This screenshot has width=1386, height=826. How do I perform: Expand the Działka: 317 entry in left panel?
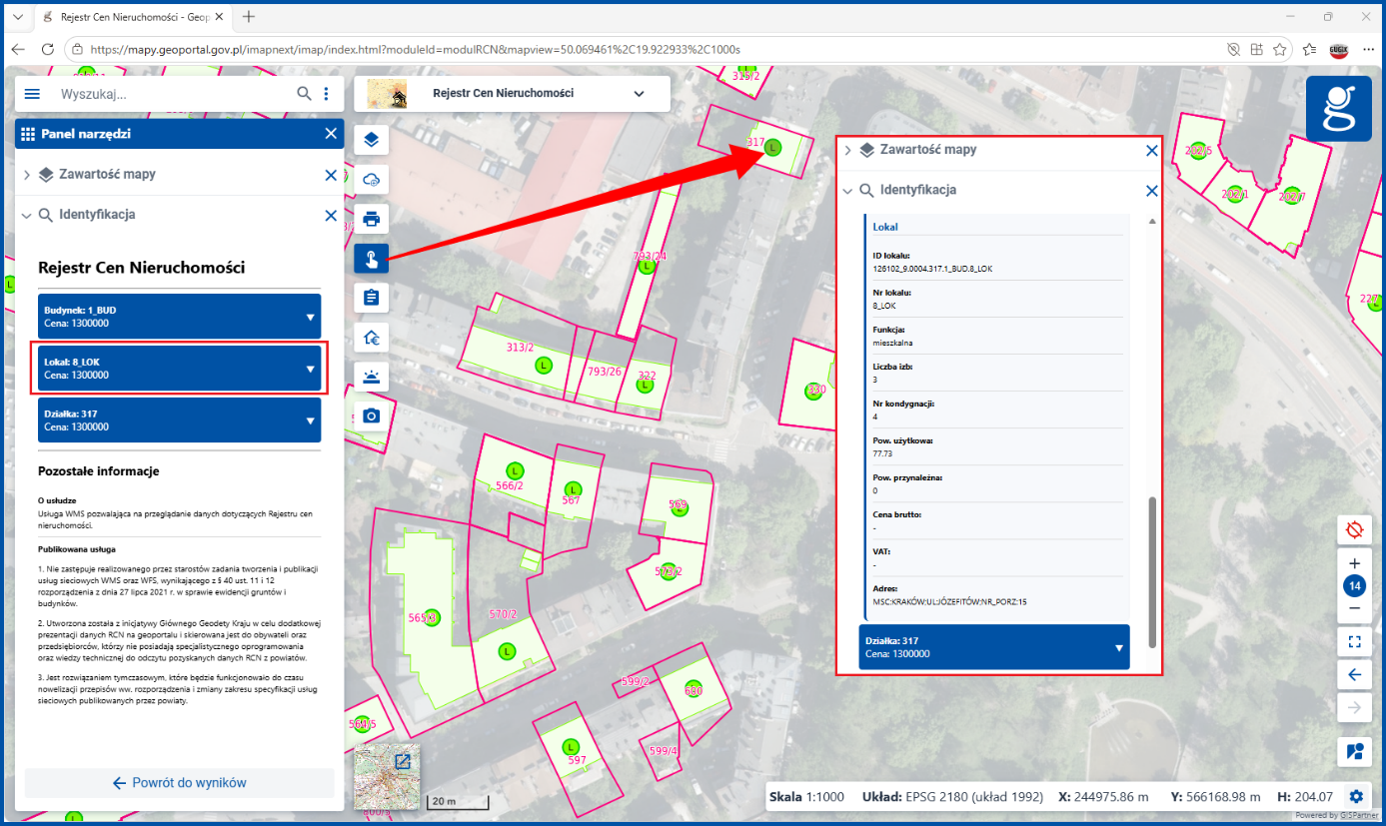coord(180,420)
